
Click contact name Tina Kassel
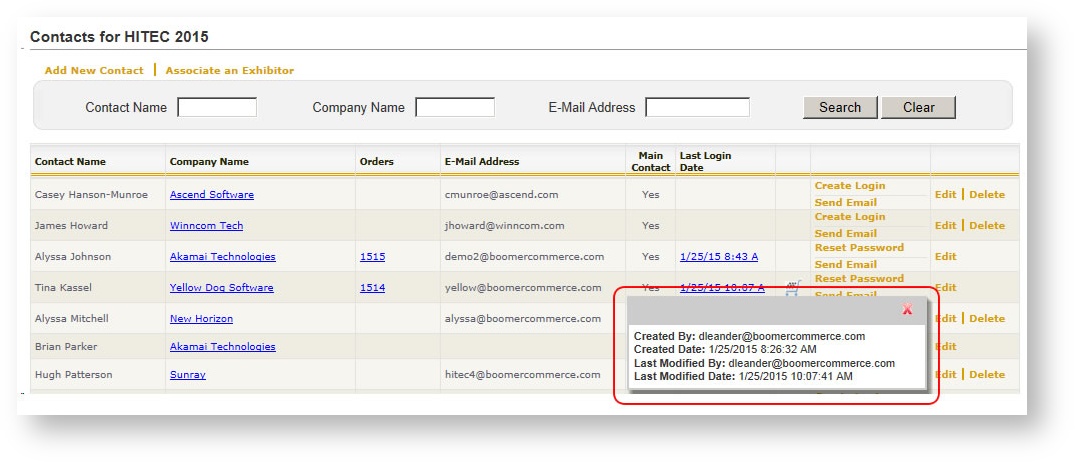(63, 287)
